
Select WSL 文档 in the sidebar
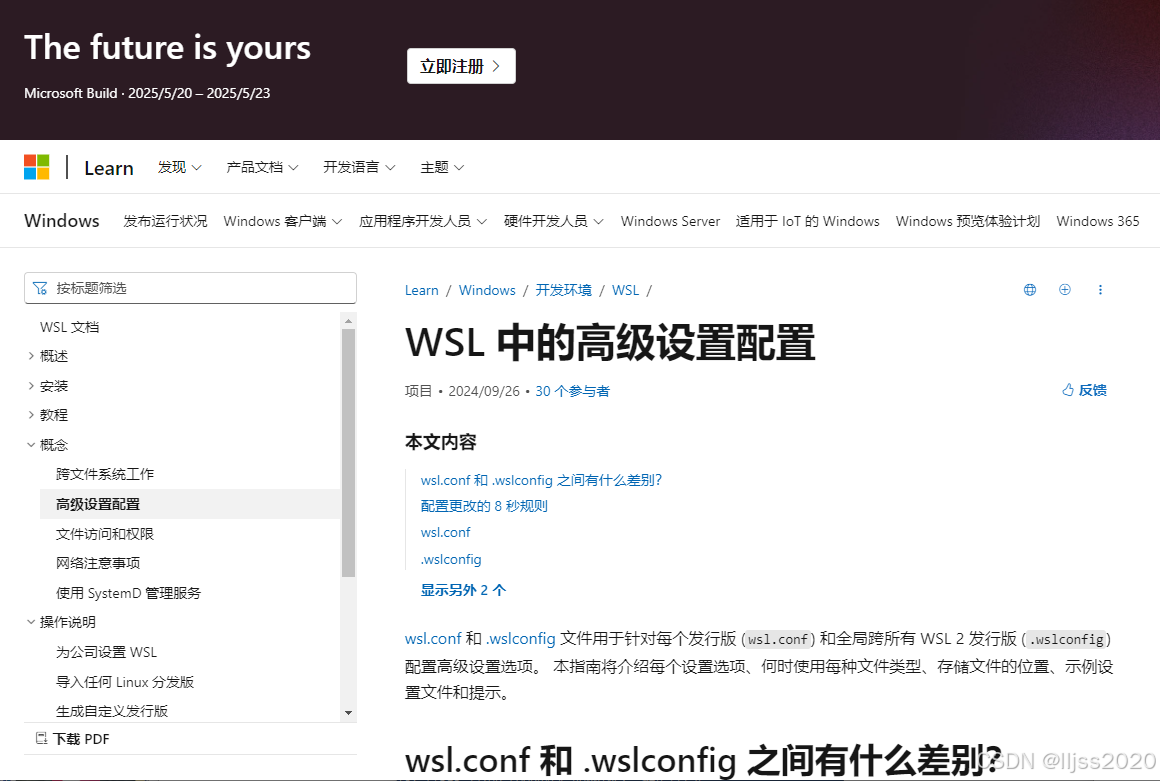(70, 327)
